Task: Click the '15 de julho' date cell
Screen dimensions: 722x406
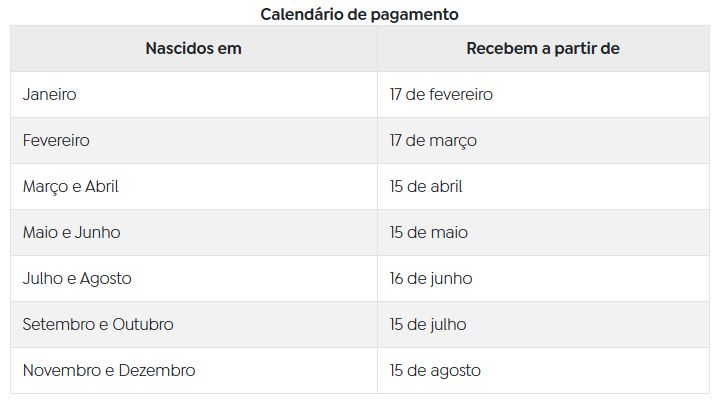Action: click(x=428, y=325)
